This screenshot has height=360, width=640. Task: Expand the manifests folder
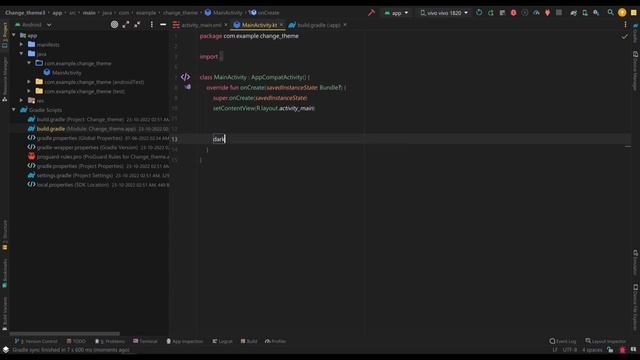point(21,44)
